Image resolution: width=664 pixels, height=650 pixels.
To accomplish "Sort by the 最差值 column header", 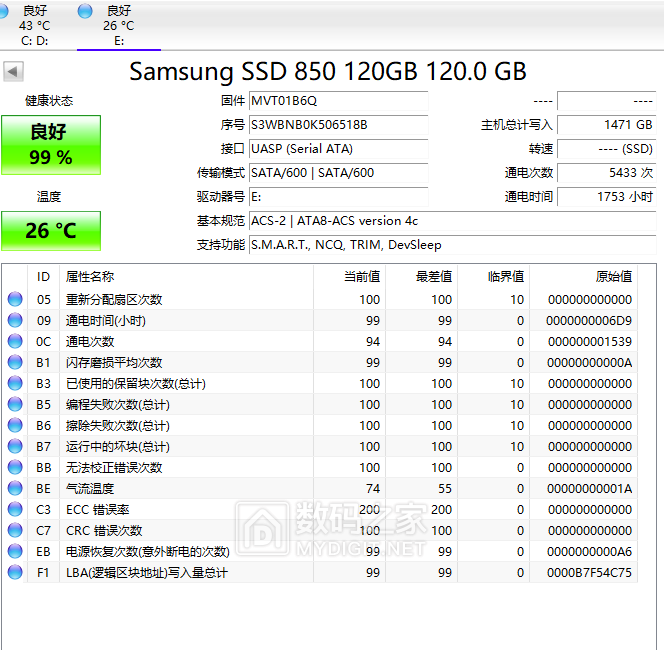I will (x=421, y=277).
